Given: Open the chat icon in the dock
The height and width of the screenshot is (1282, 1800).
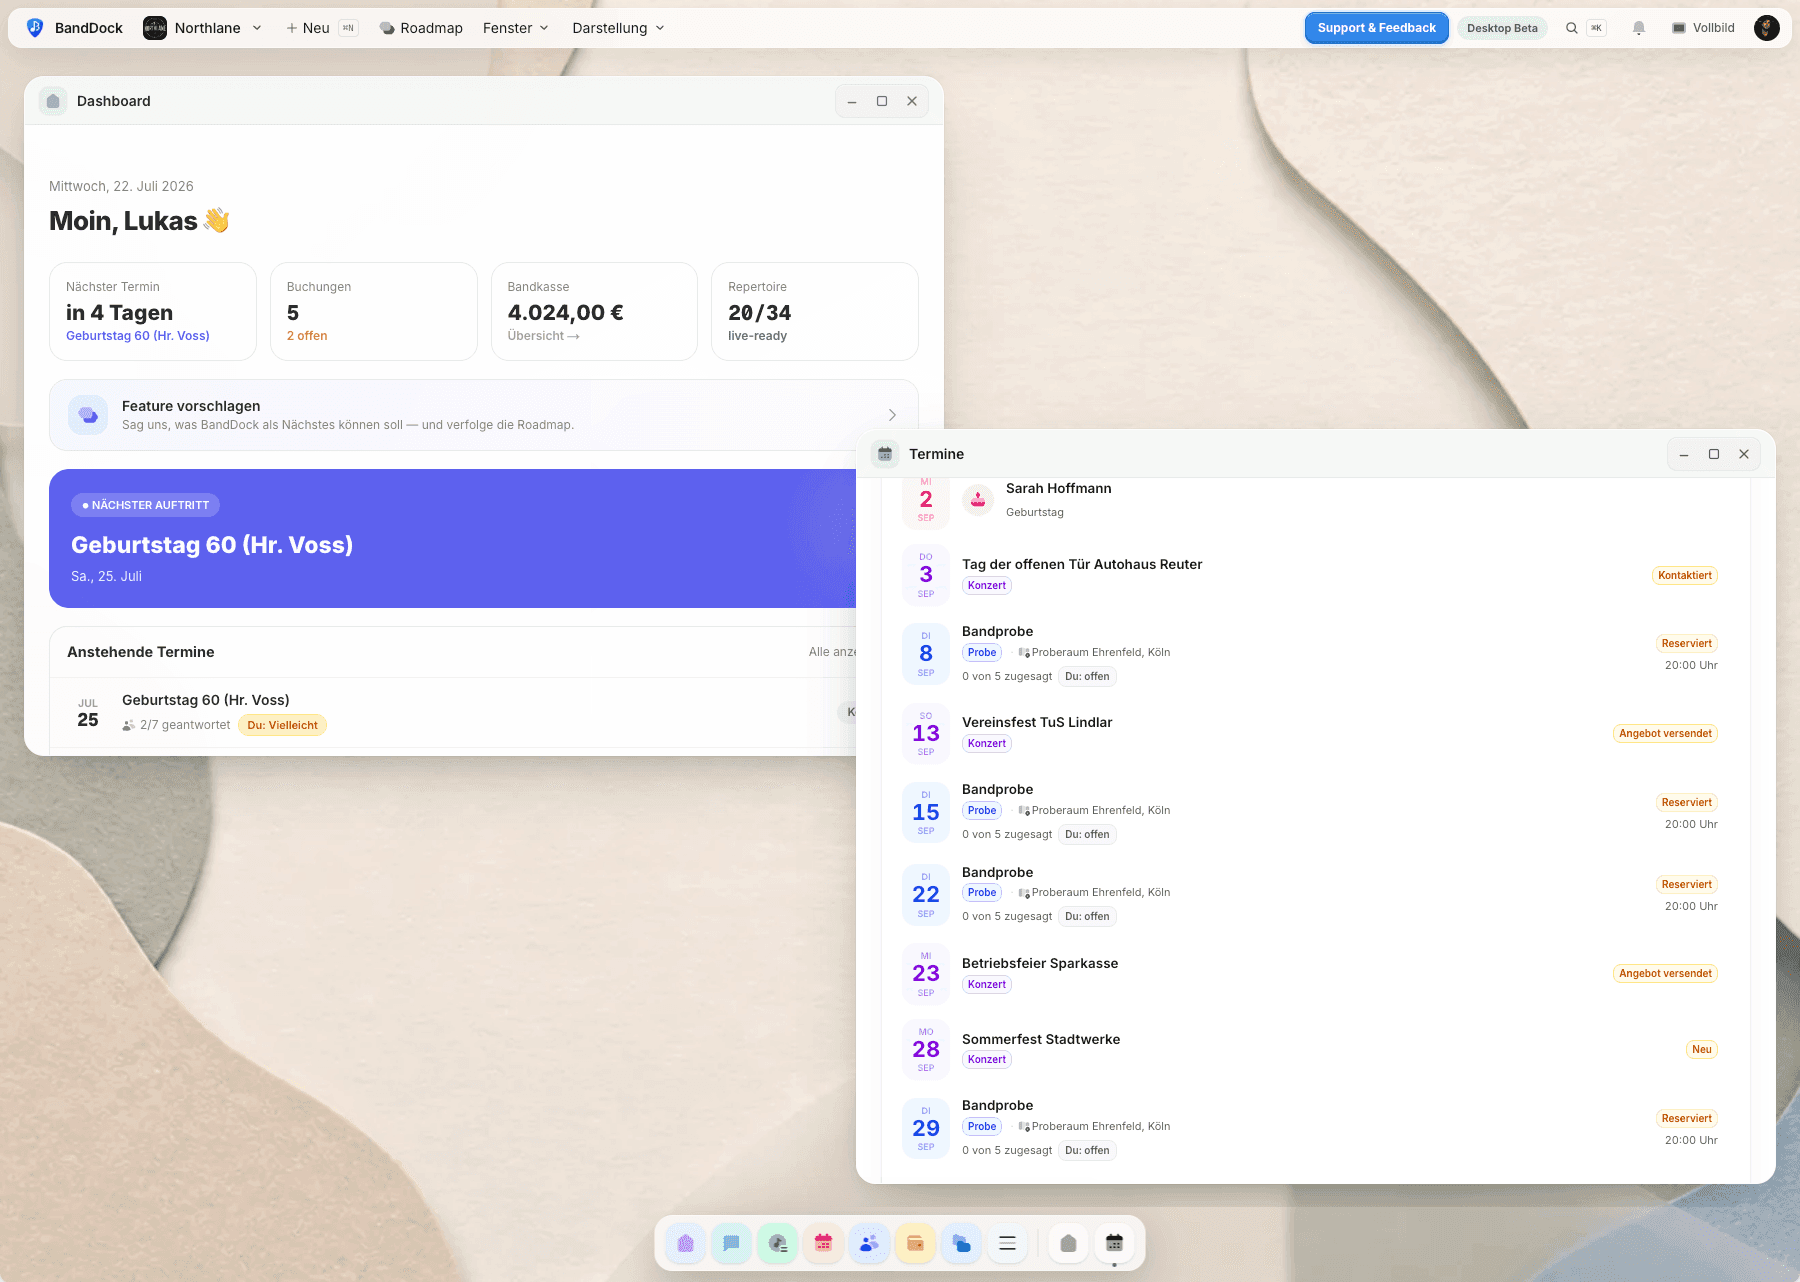Looking at the screenshot, I should (731, 1243).
